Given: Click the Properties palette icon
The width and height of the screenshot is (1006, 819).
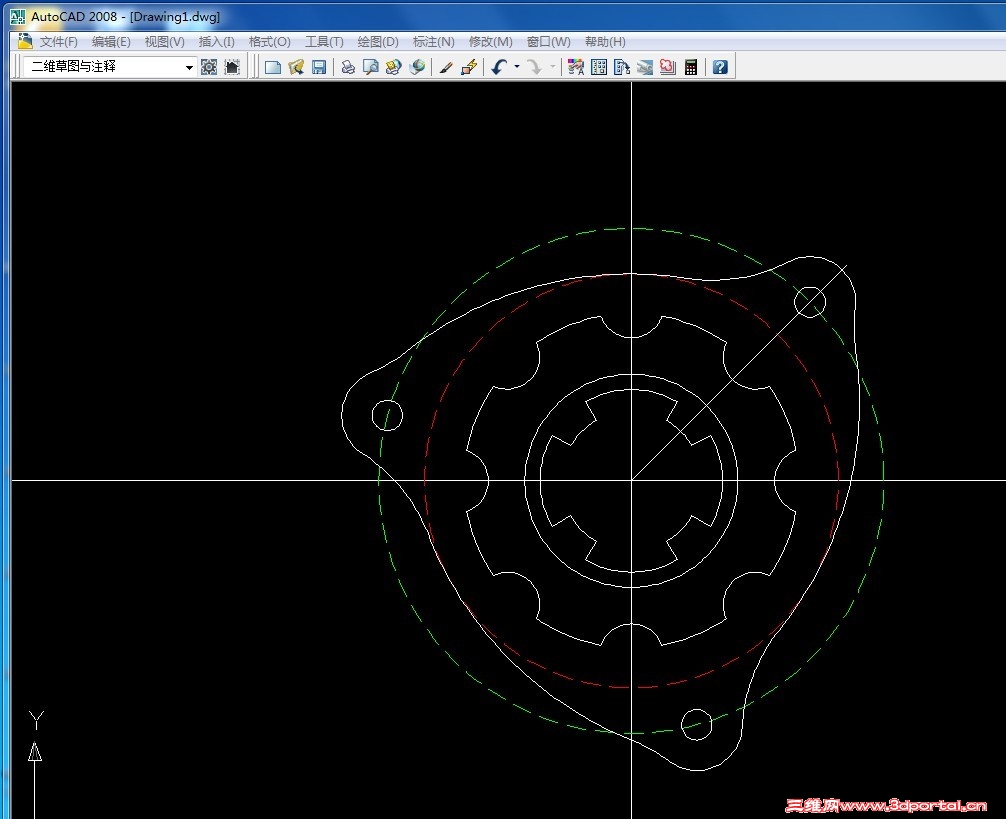Looking at the screenshot, I should click(x=575, y=67).
